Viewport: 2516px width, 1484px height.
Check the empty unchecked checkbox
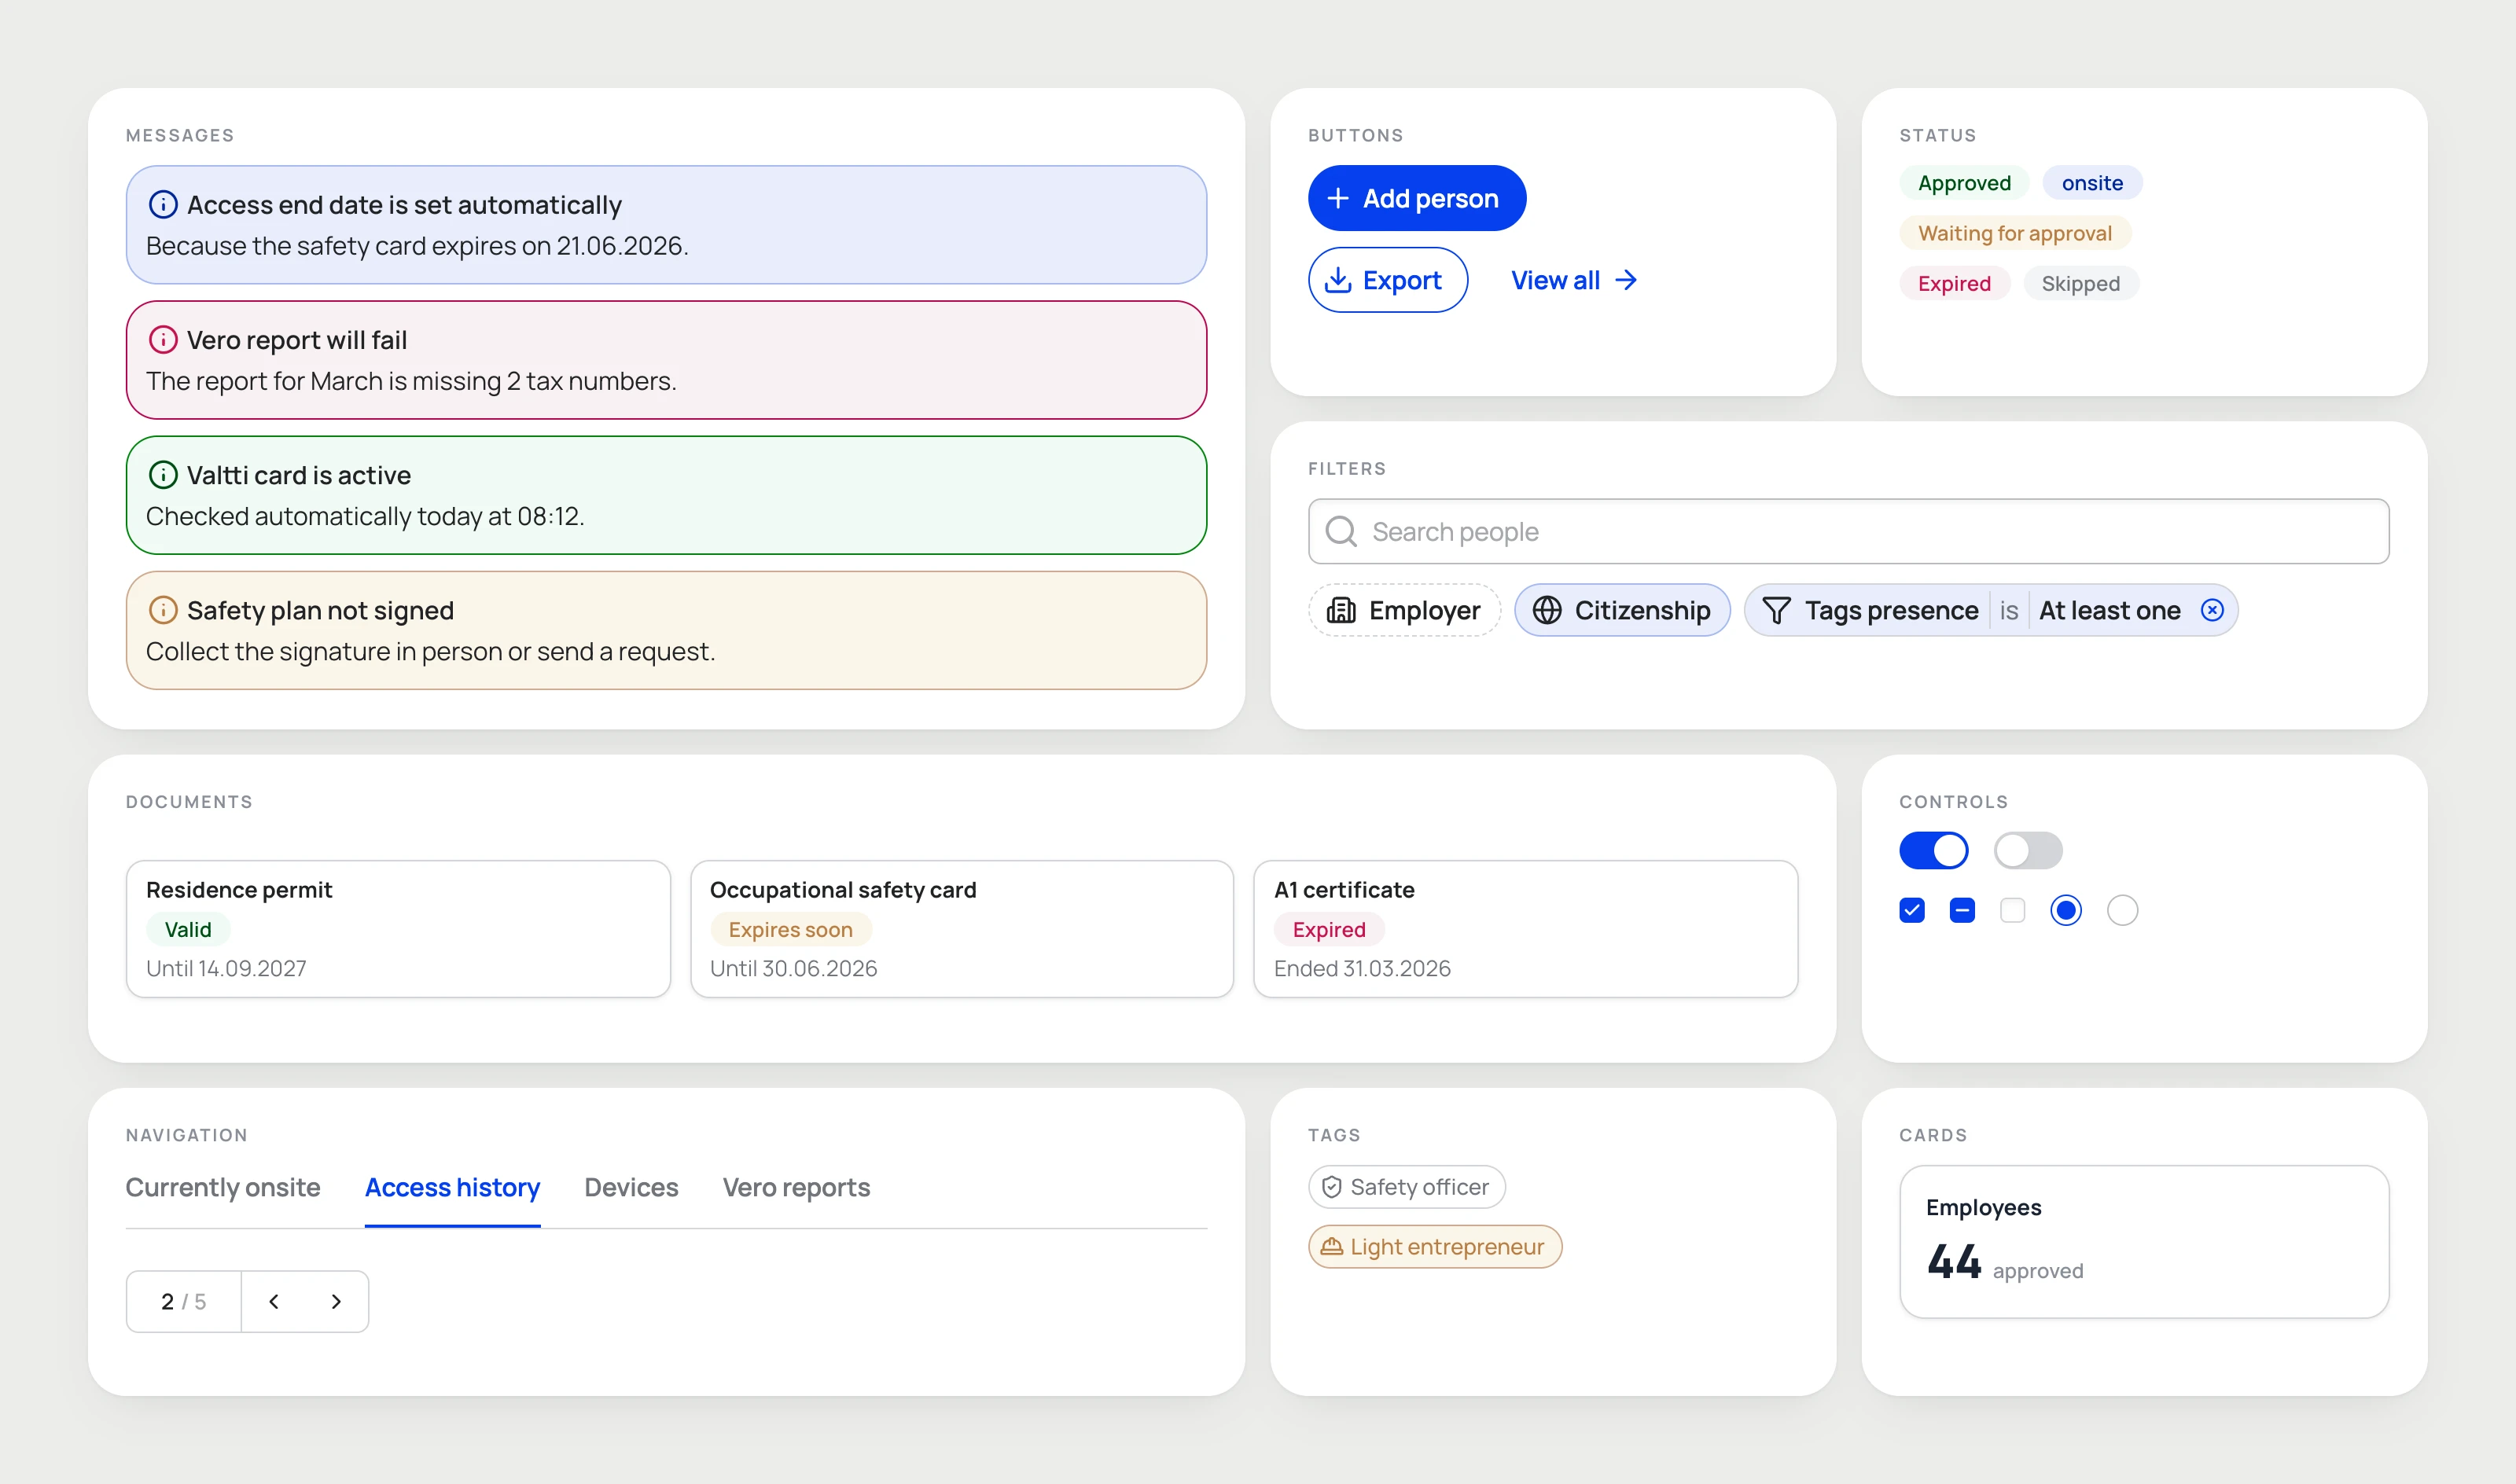(2012, 910)
